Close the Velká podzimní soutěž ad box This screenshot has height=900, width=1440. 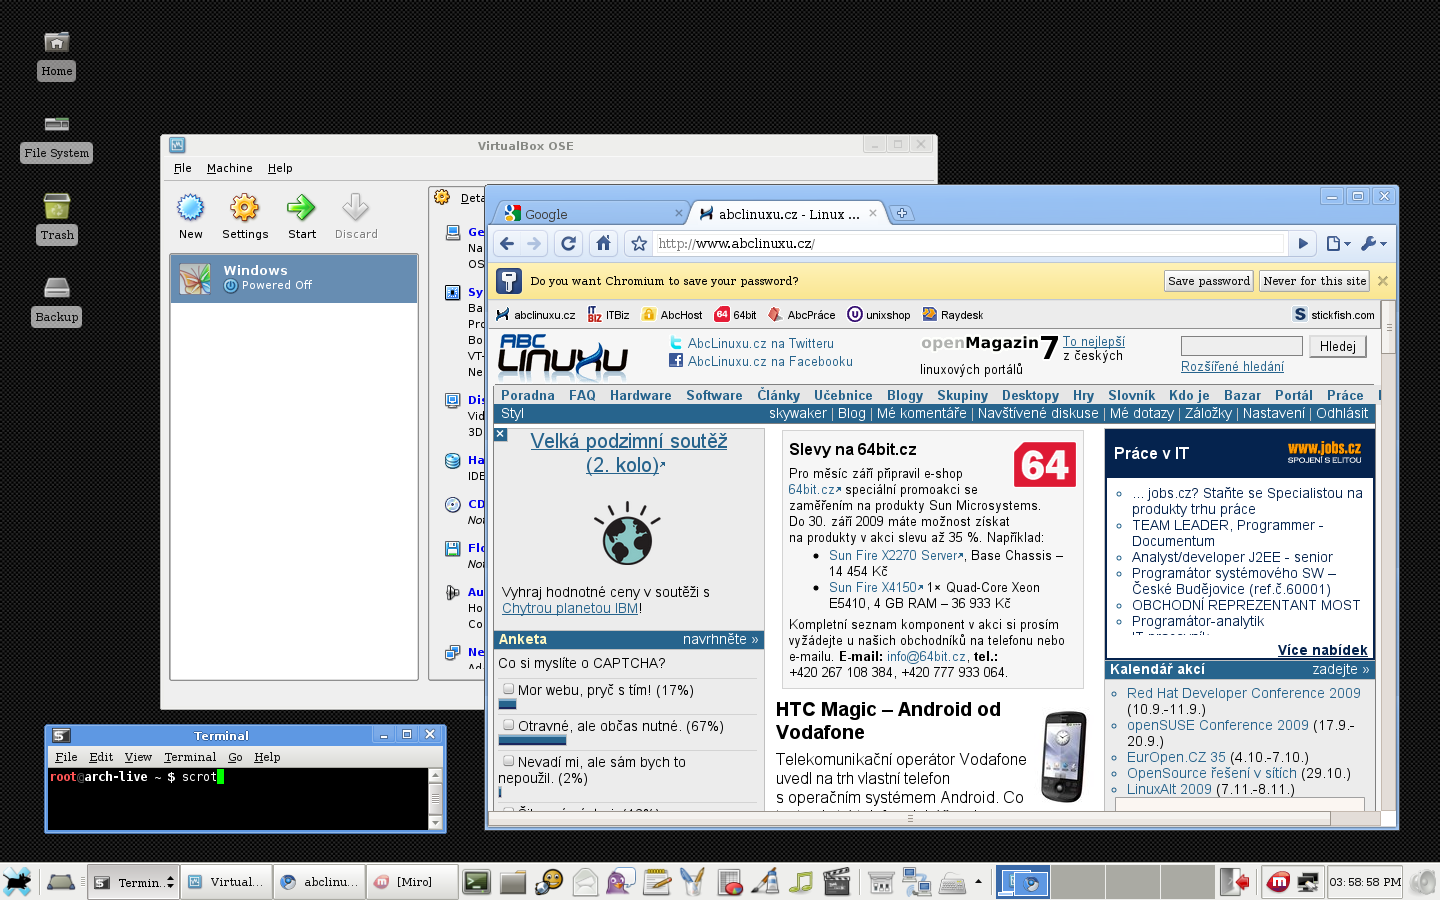(501, 435)
